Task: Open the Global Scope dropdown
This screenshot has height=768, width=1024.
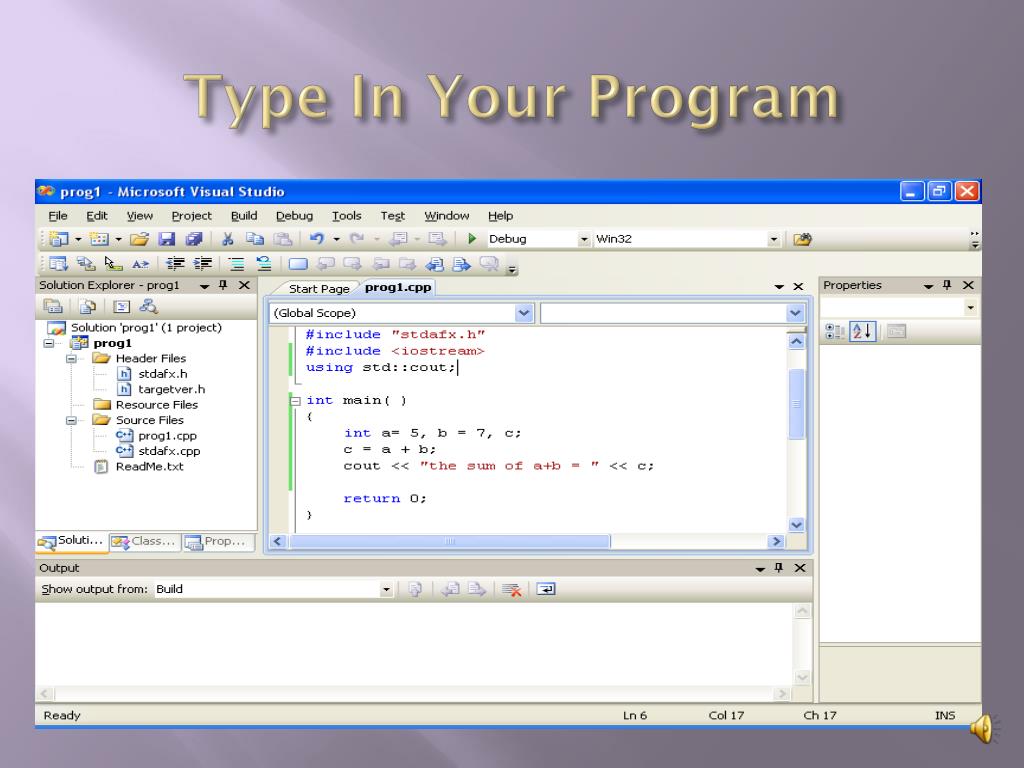Action: [x=524, y=313]
